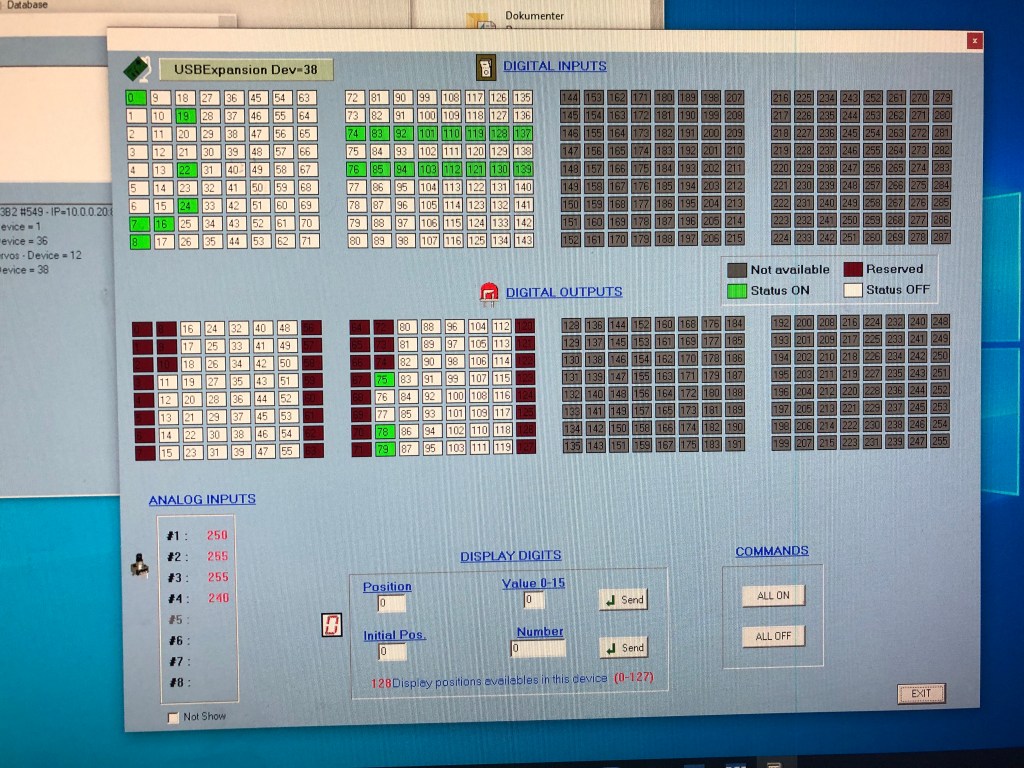Click the switch icon beside Digital Inputs
1024x768 pixels.
[485, 67]
